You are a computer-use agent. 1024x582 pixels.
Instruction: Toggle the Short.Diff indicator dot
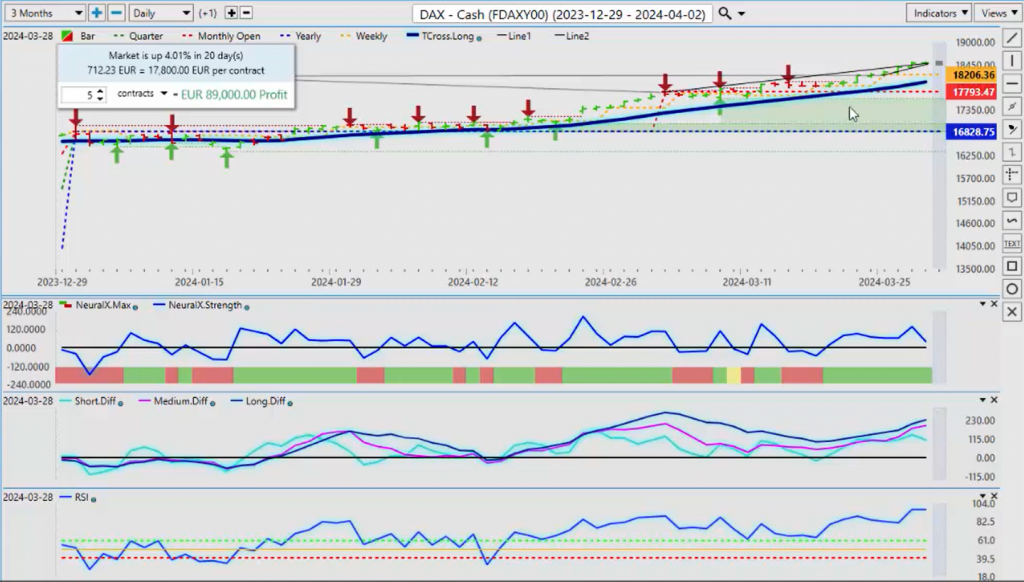point(120,403)
